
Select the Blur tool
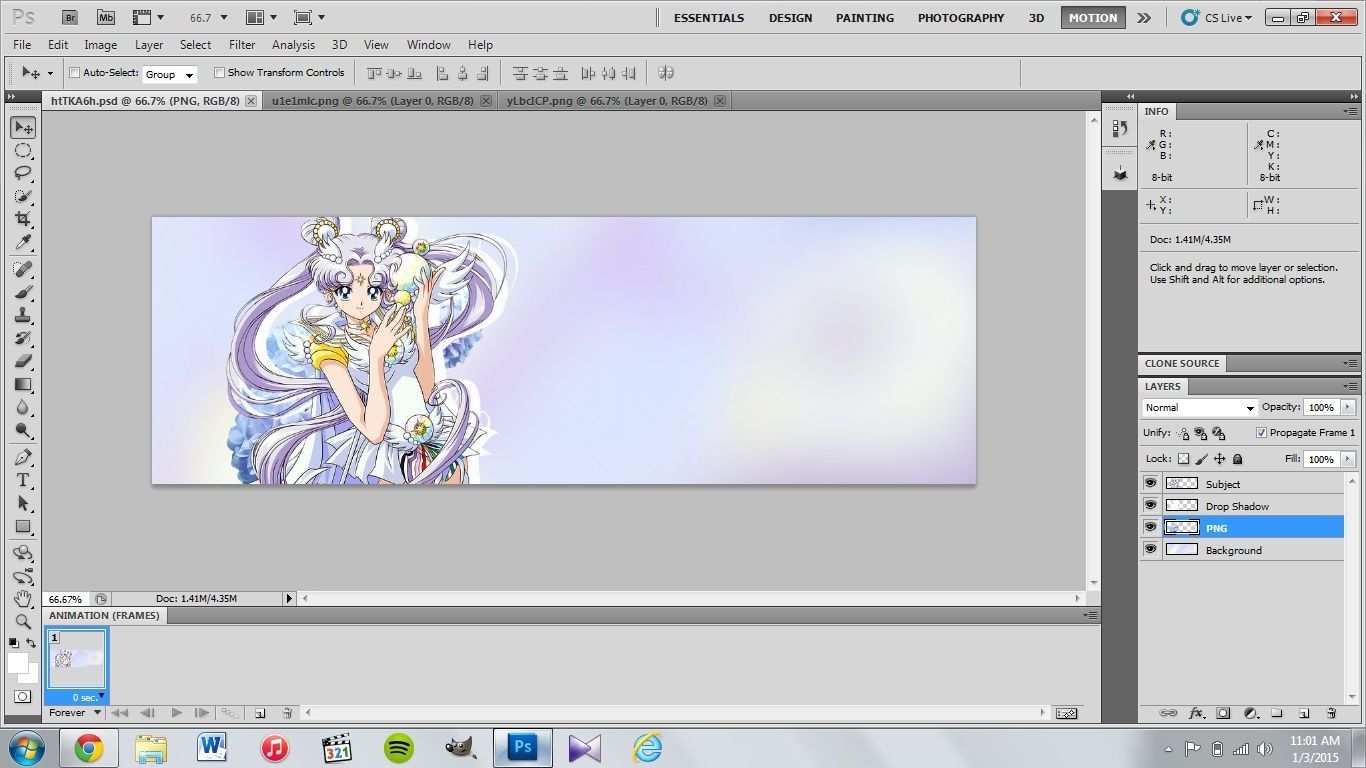click(x=23, y=408)
